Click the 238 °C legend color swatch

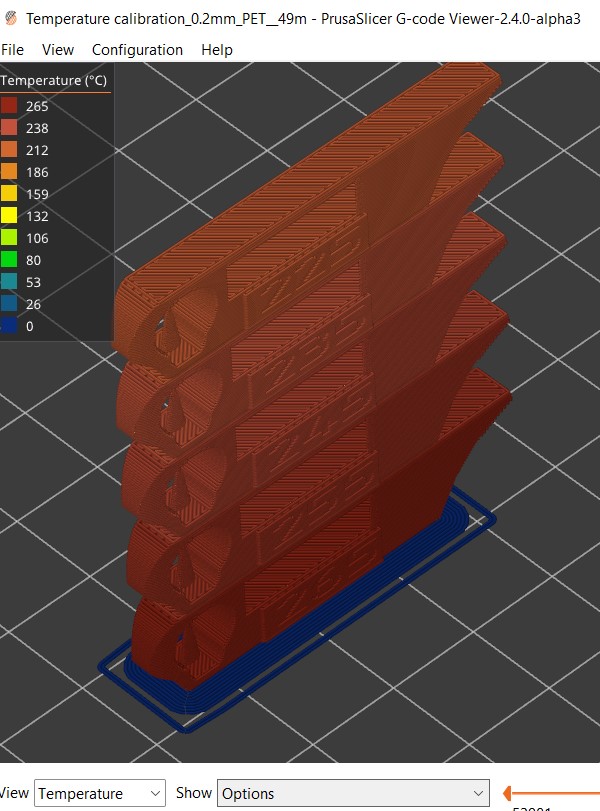coord(9,128)
